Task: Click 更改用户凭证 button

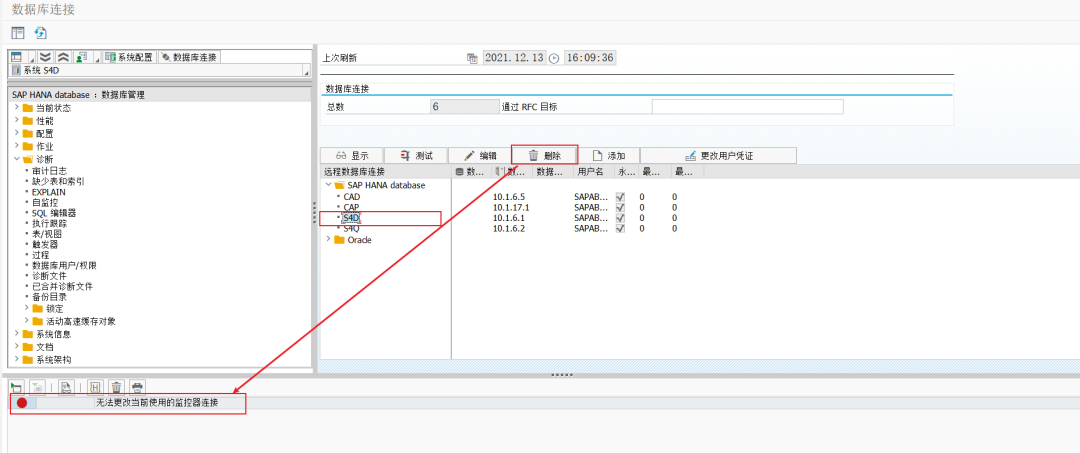Action: tap(718, 156)
